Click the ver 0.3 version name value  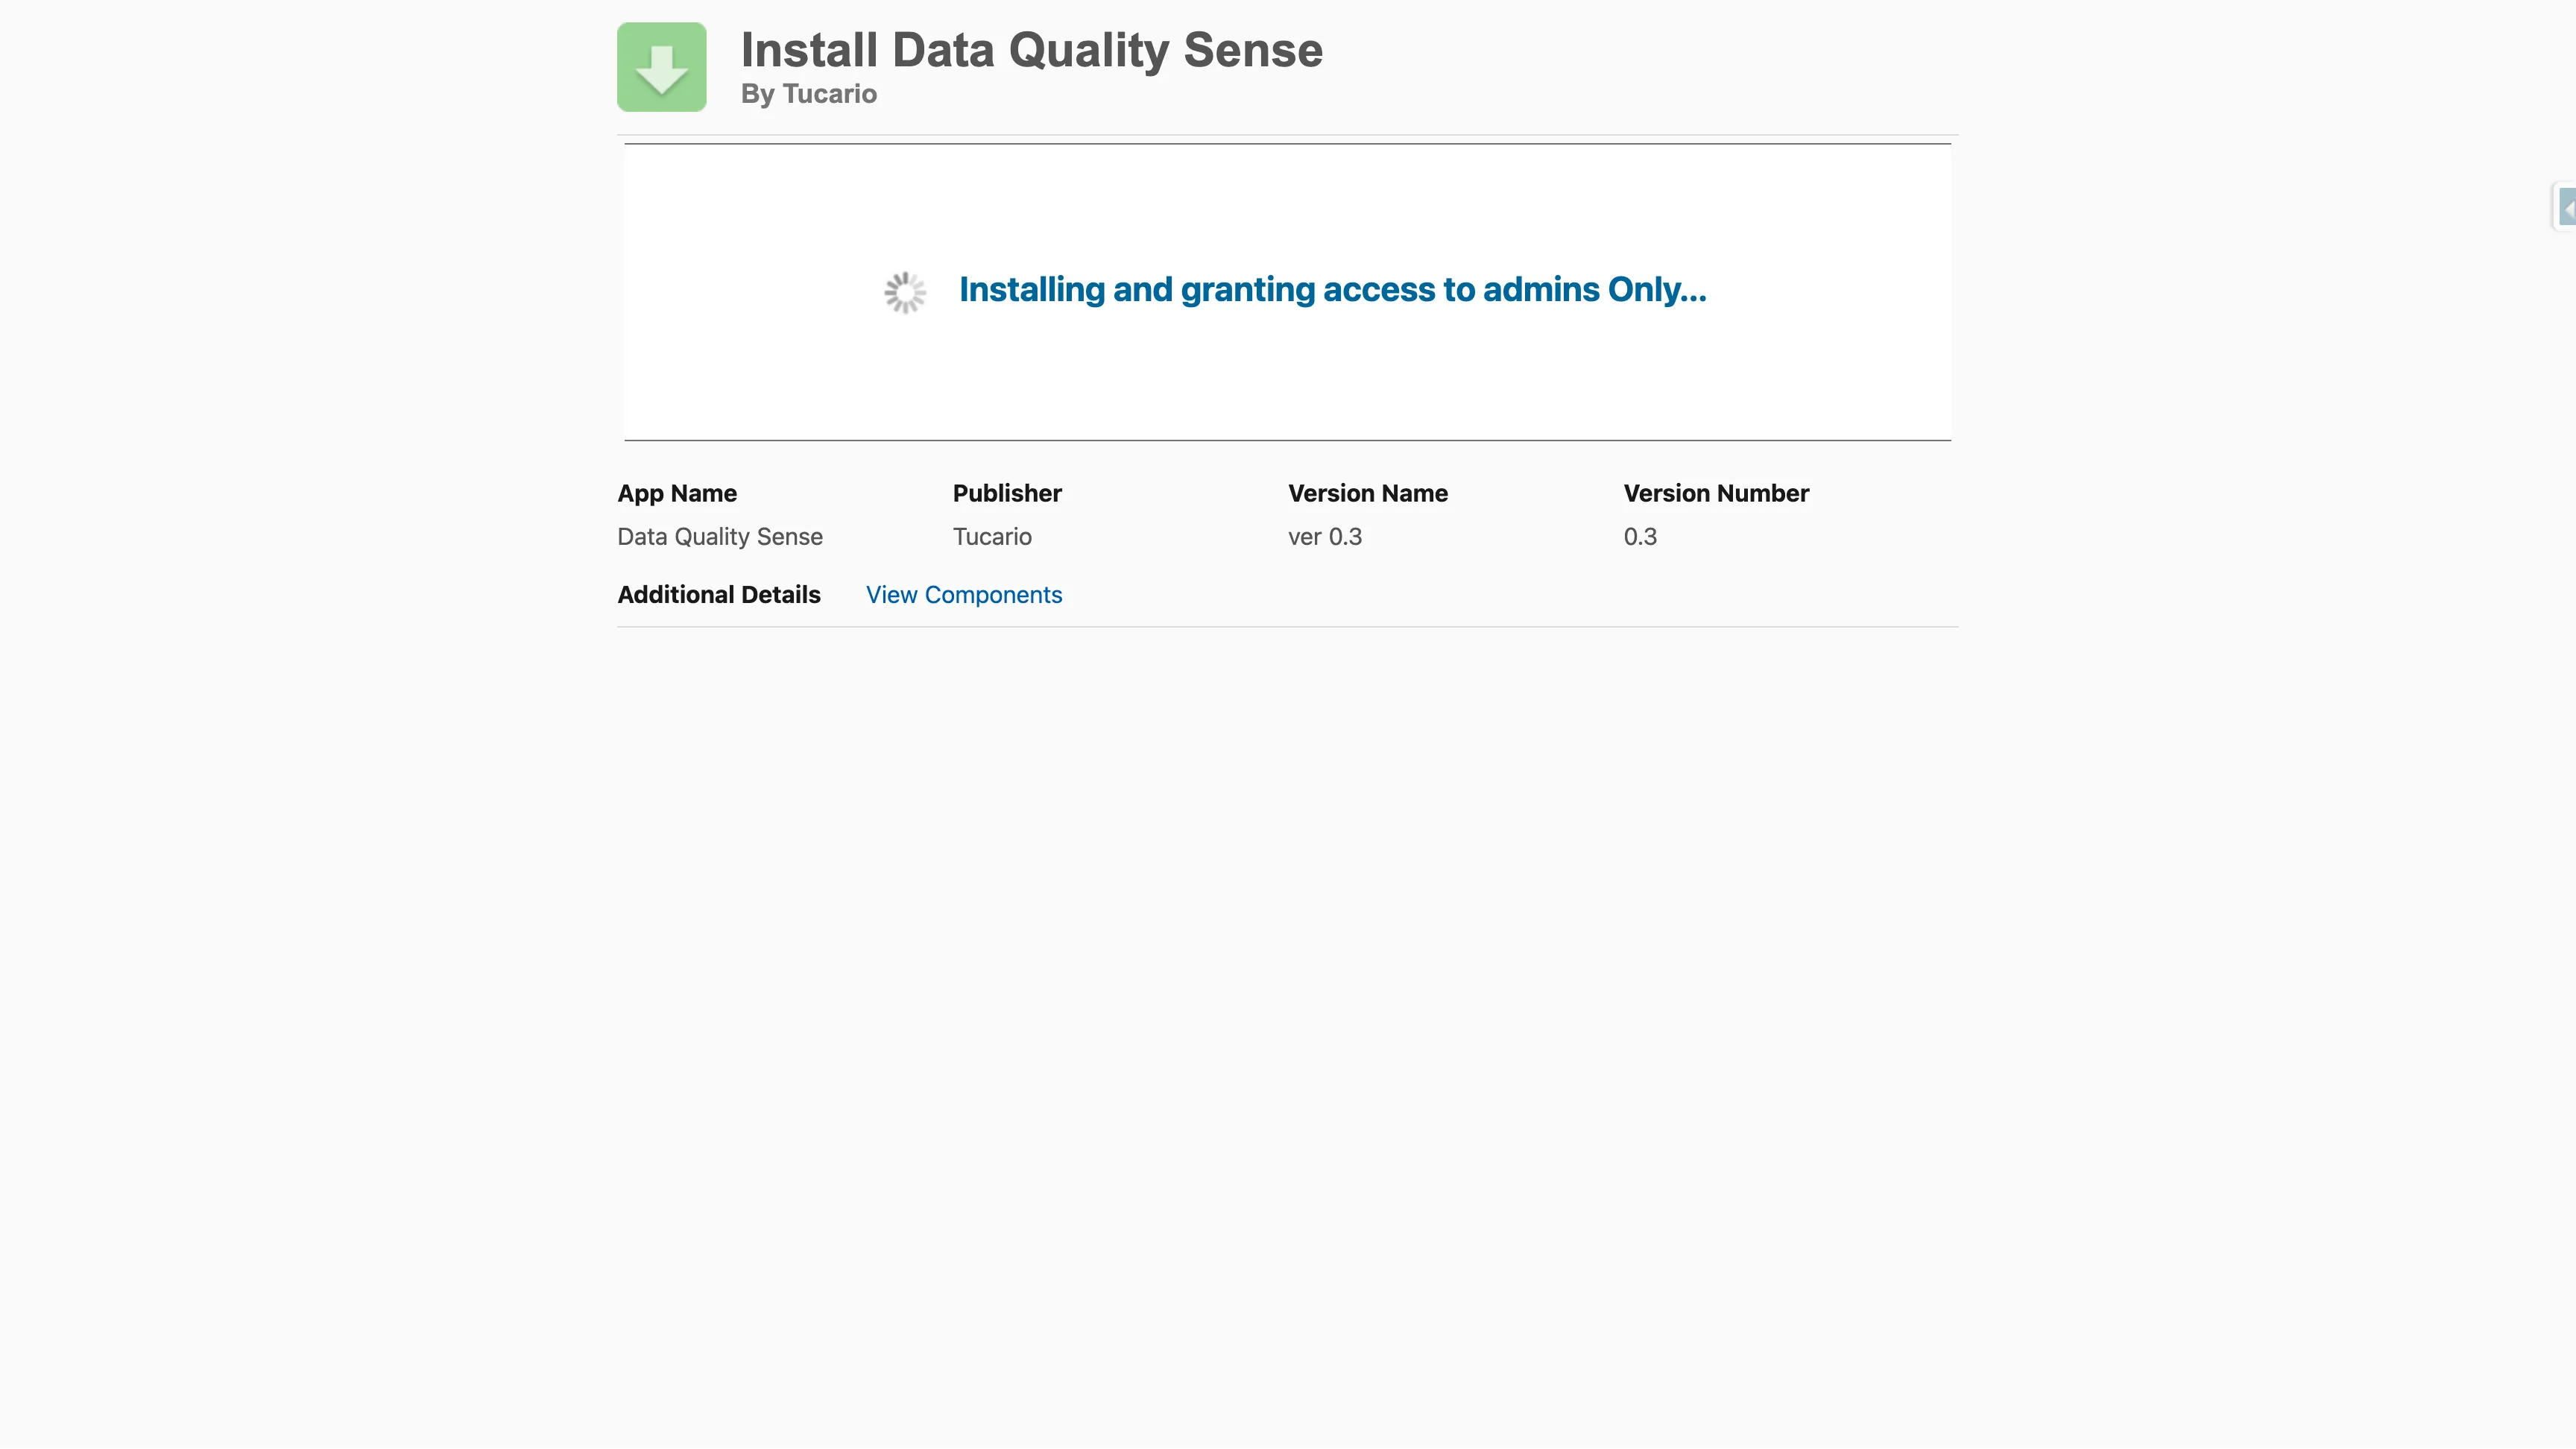(1324, 537)
